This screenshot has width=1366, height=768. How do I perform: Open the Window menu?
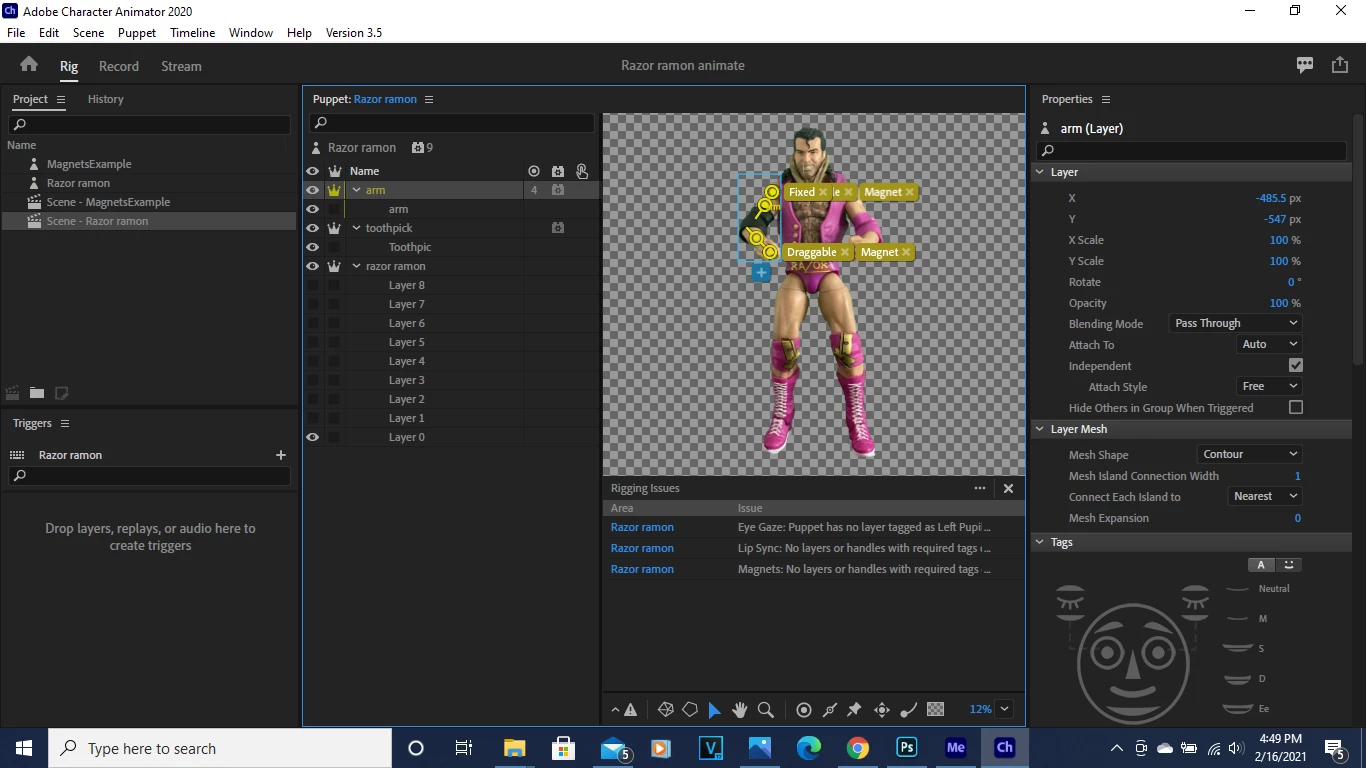[250, 33]
